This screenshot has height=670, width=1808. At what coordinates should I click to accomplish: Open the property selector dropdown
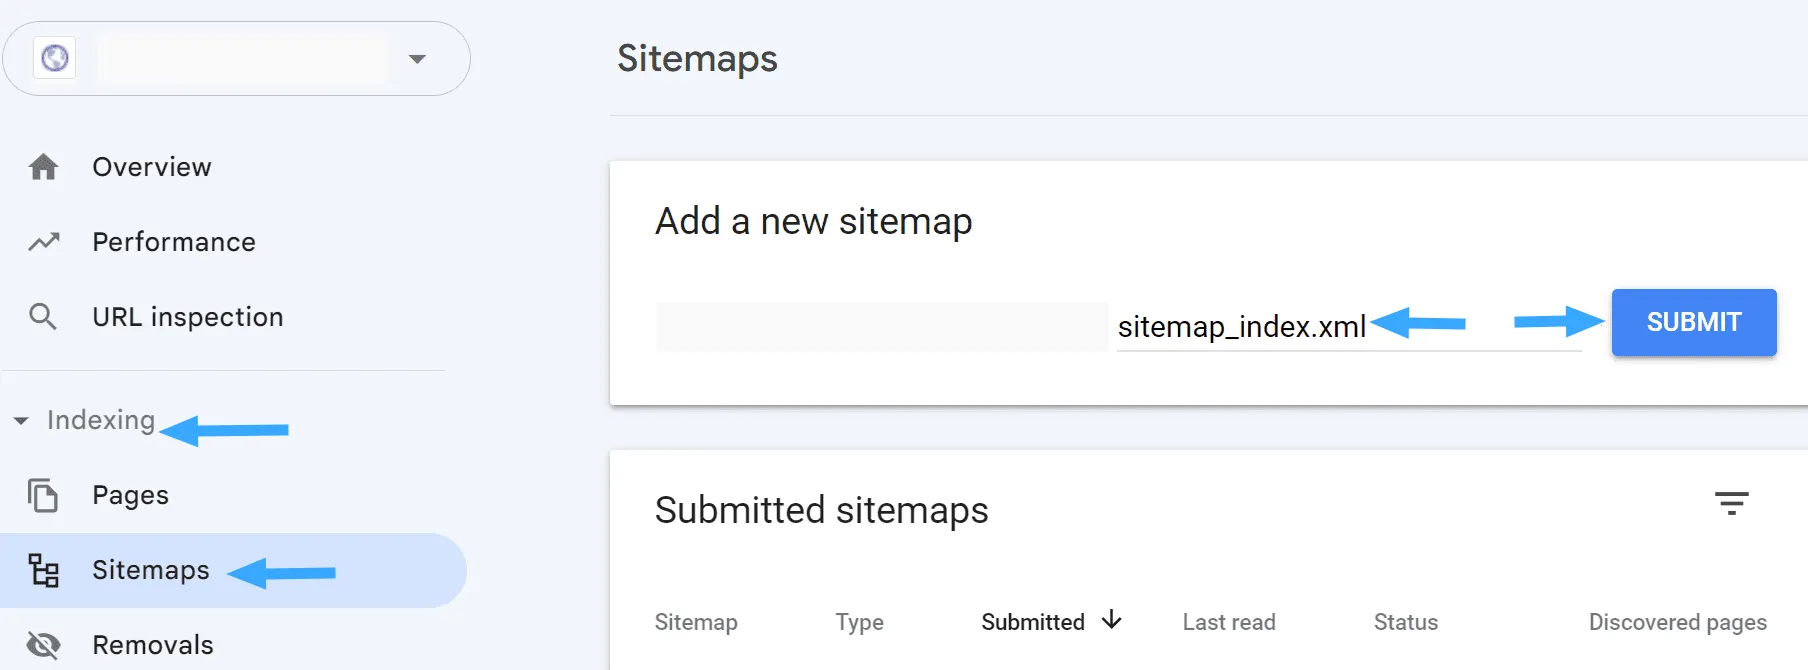tap(417, 57)
